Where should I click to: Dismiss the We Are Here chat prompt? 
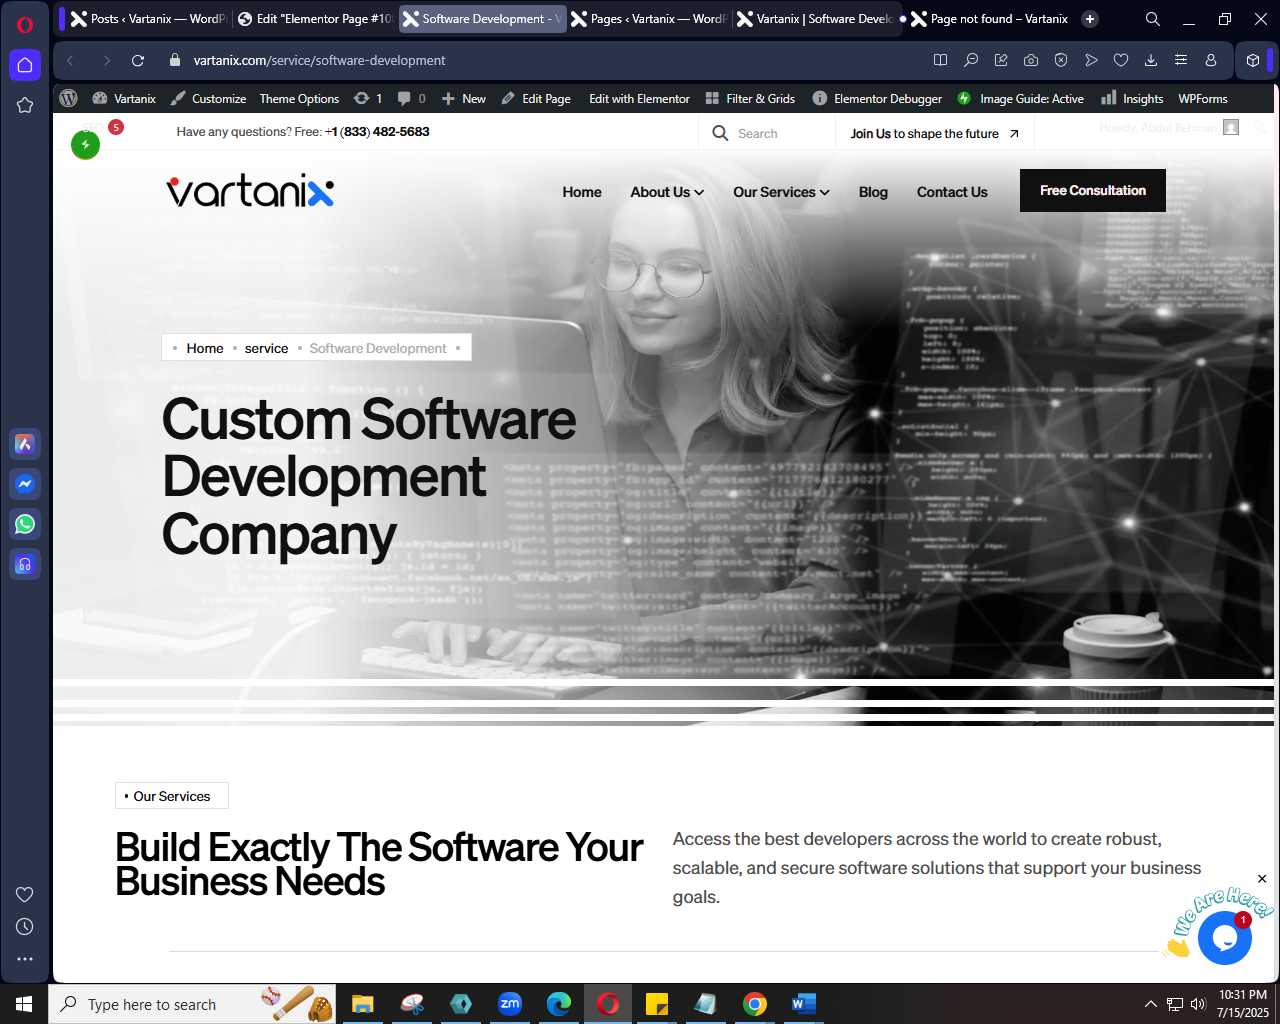pyautogui.click(x=1262, y=879)
